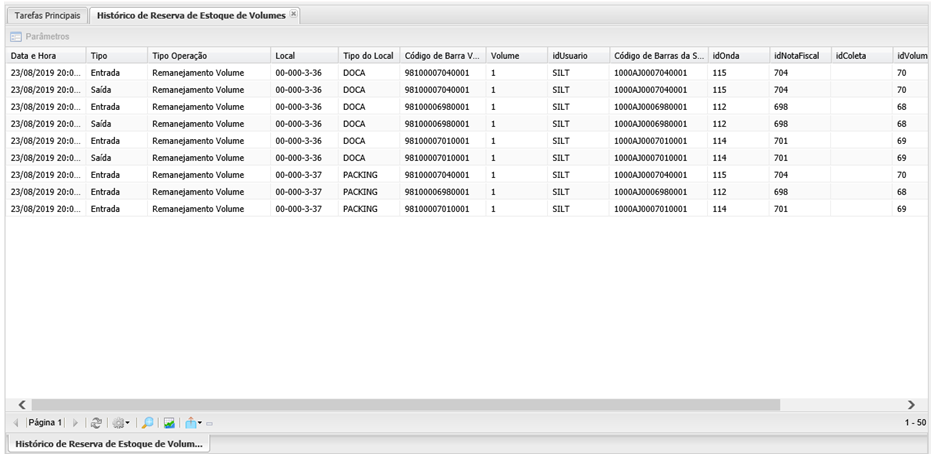
Task: Click the Volume column header
Action: (x=517, y=56)
